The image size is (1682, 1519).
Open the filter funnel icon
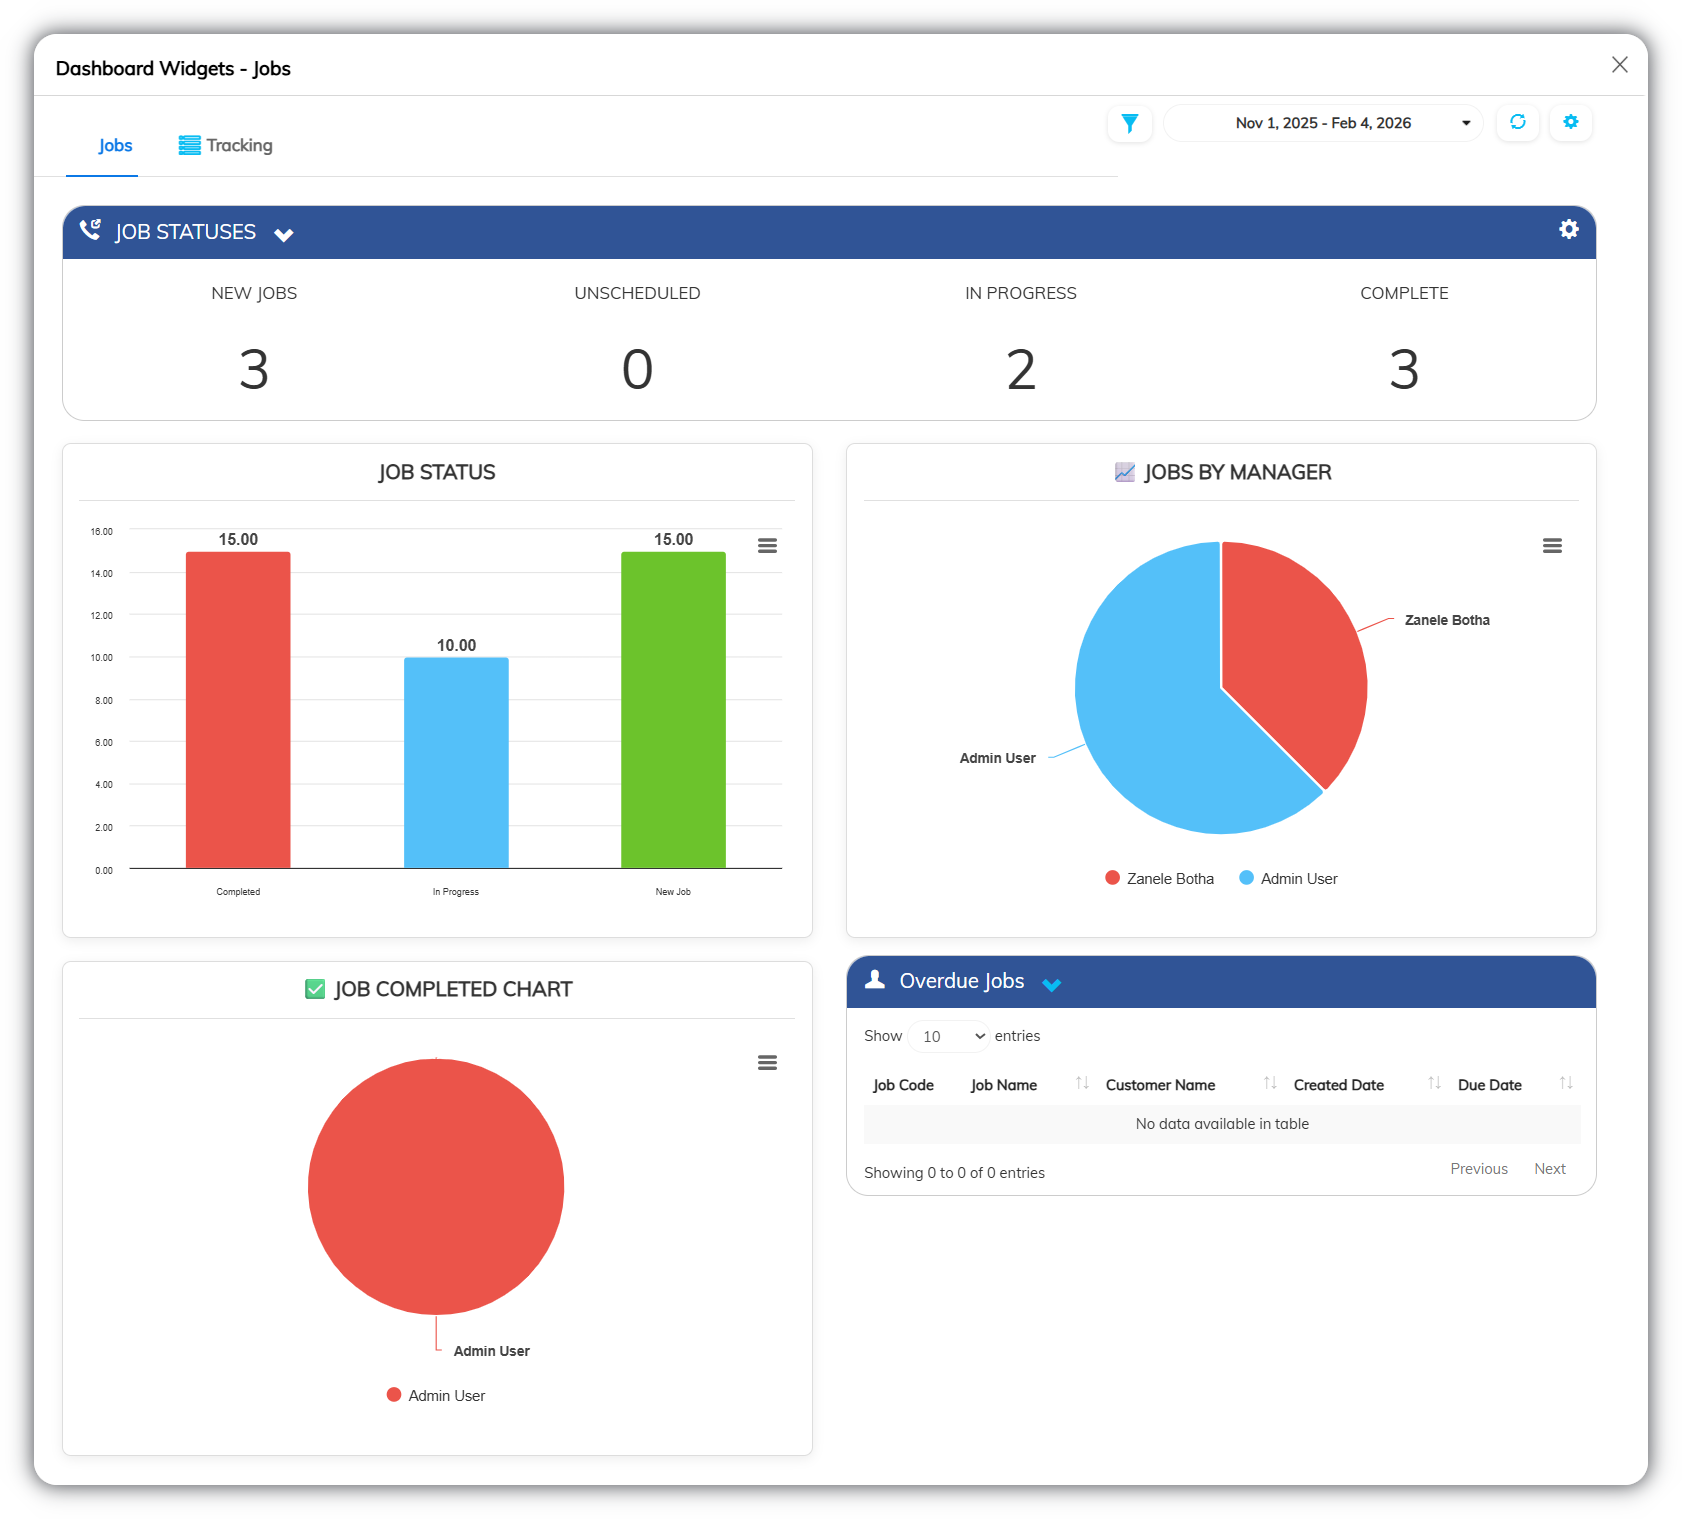tap(1129, 123)
